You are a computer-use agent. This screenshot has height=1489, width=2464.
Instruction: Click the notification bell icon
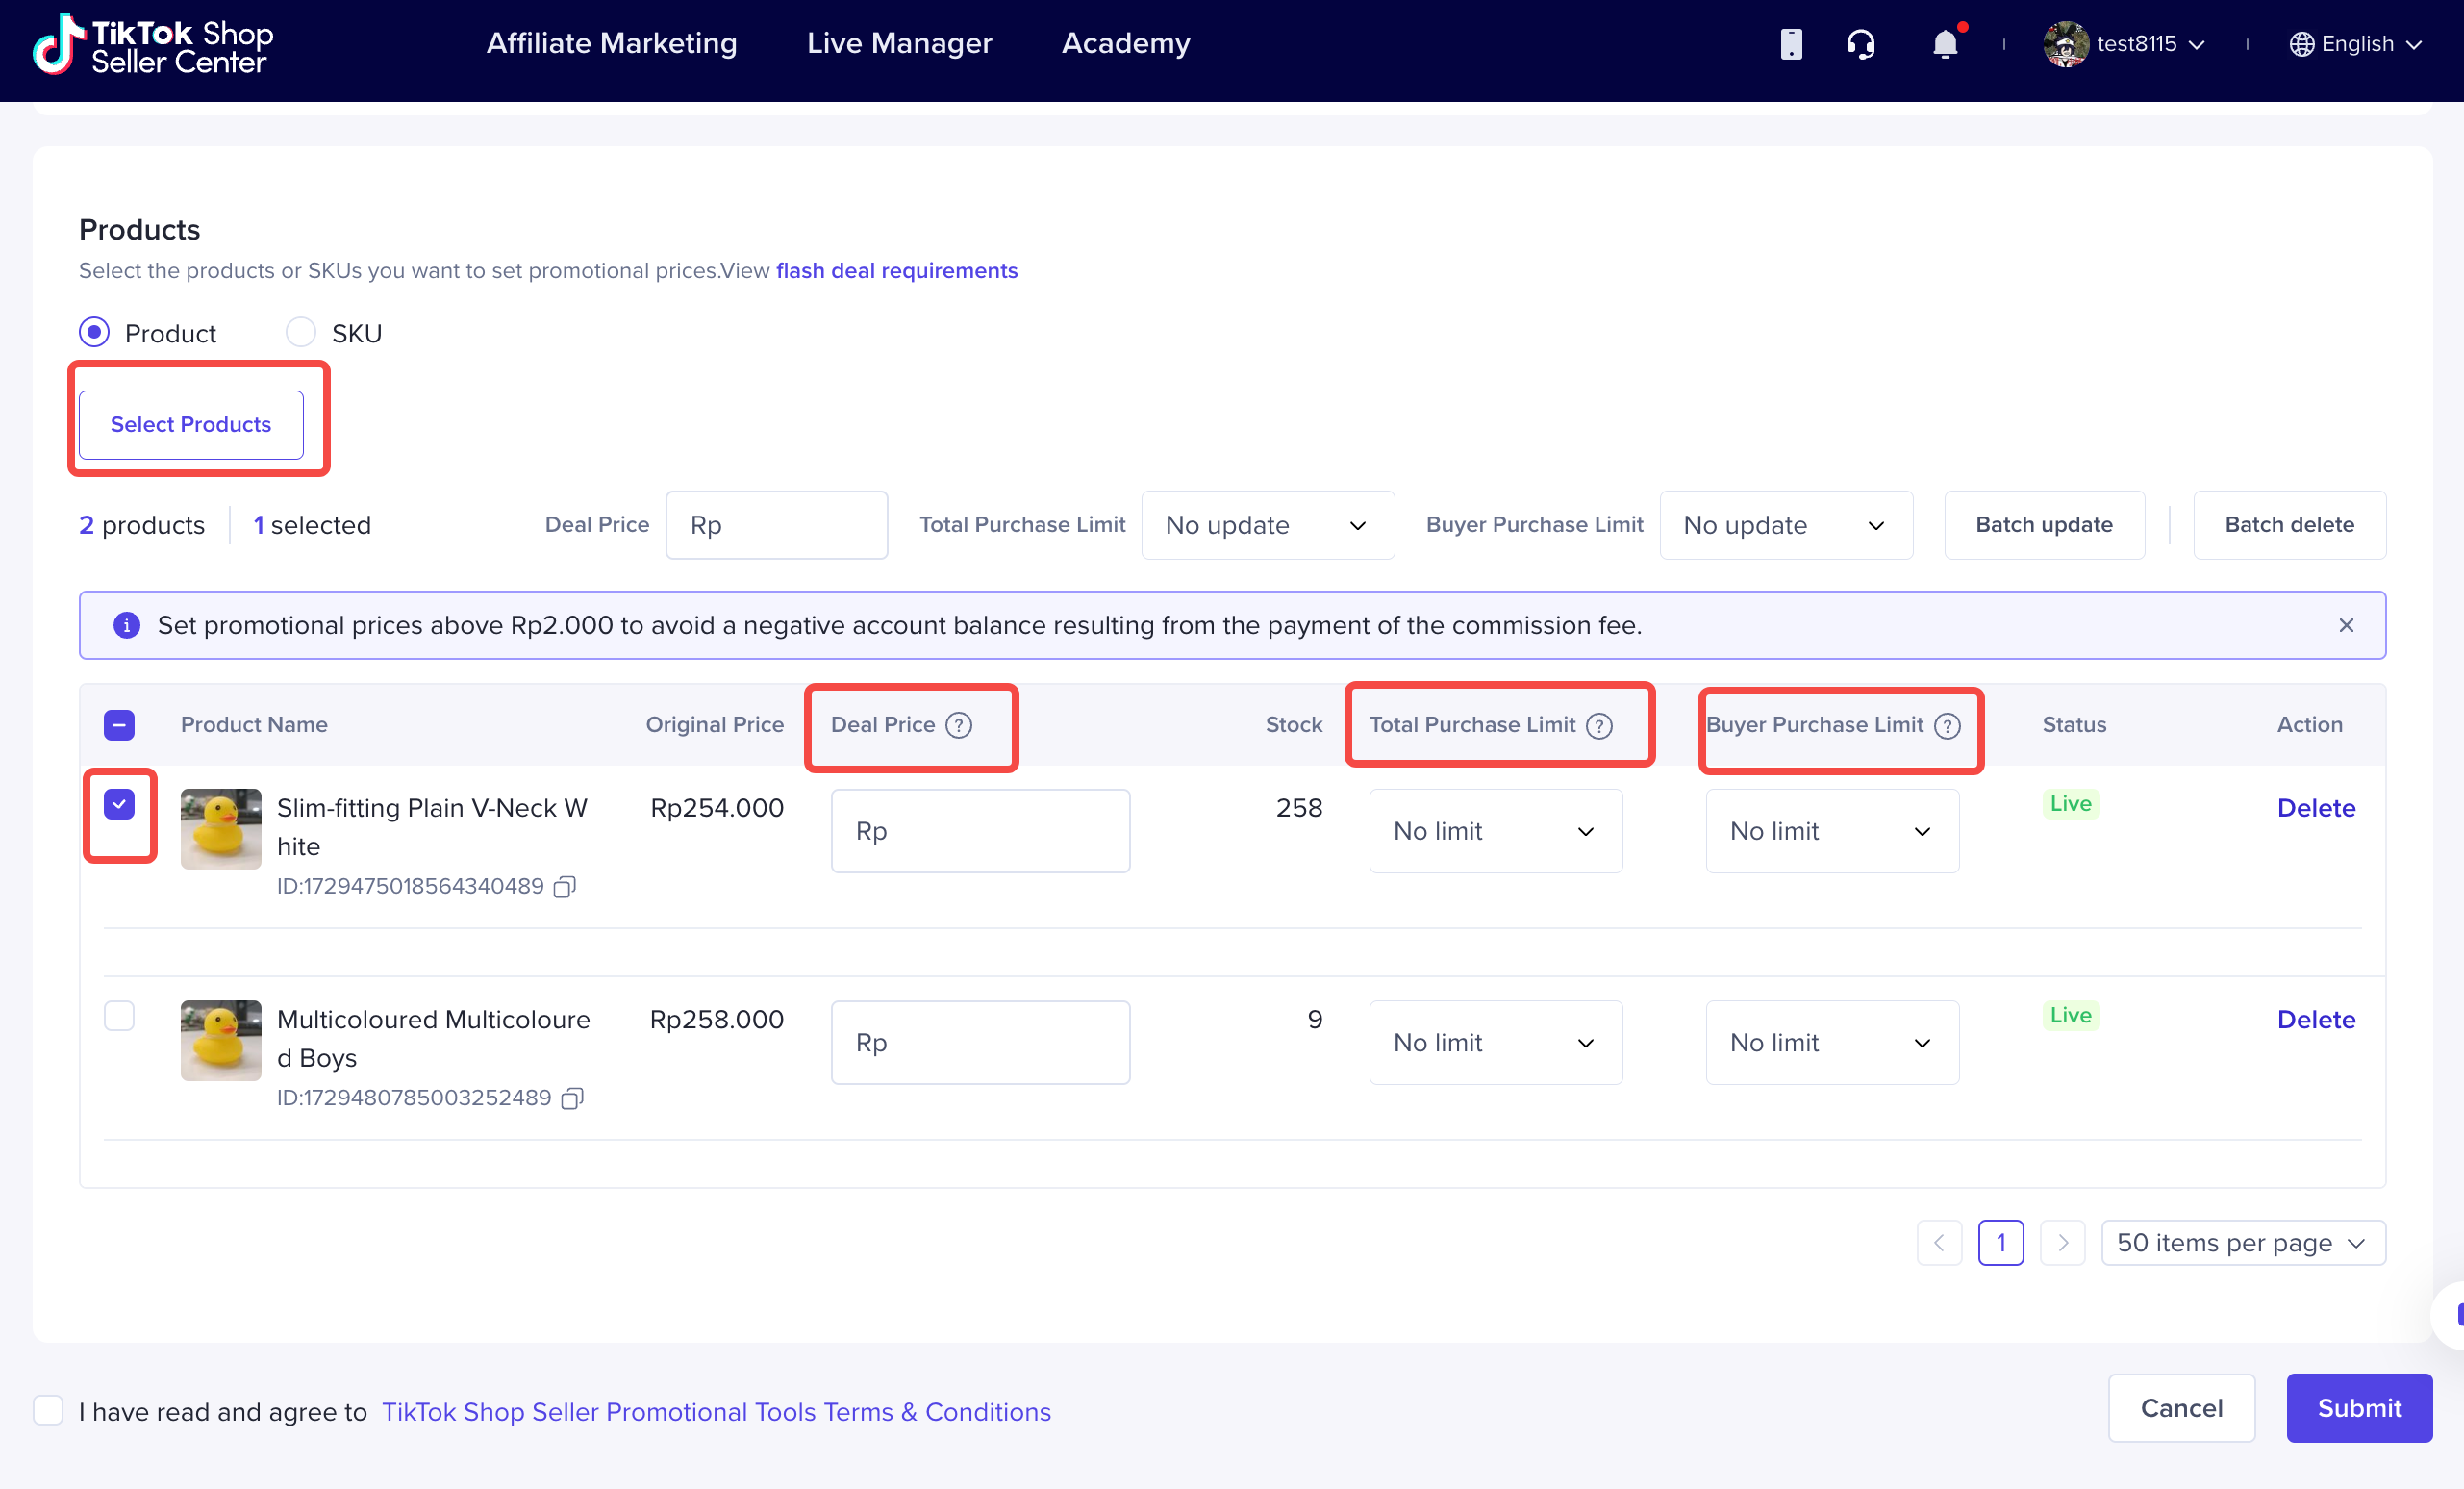pyautogui.click(x=1944, y=44)
